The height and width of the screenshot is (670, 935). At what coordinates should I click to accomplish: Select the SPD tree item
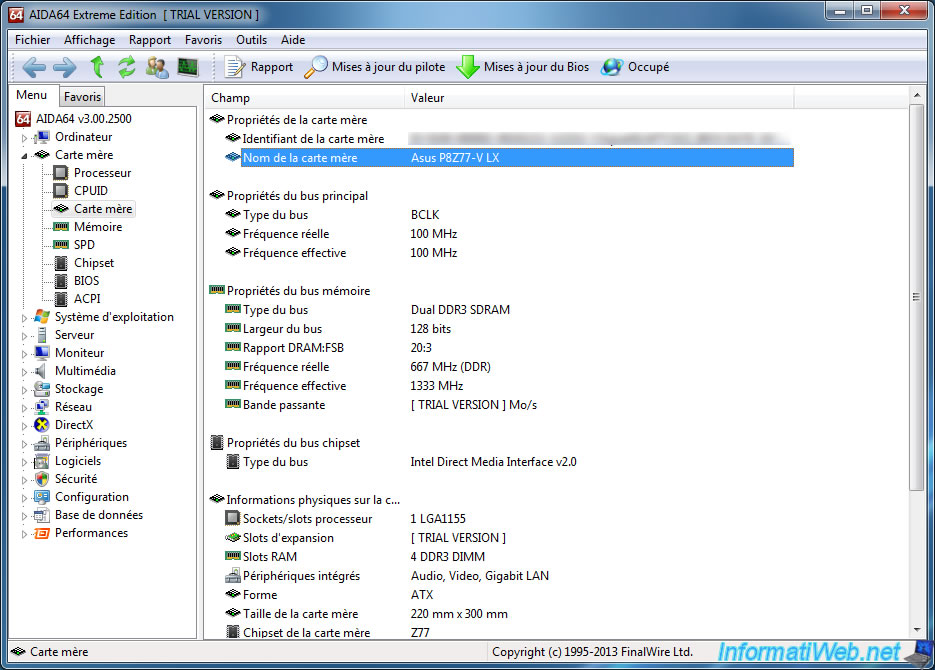(84, 244)
